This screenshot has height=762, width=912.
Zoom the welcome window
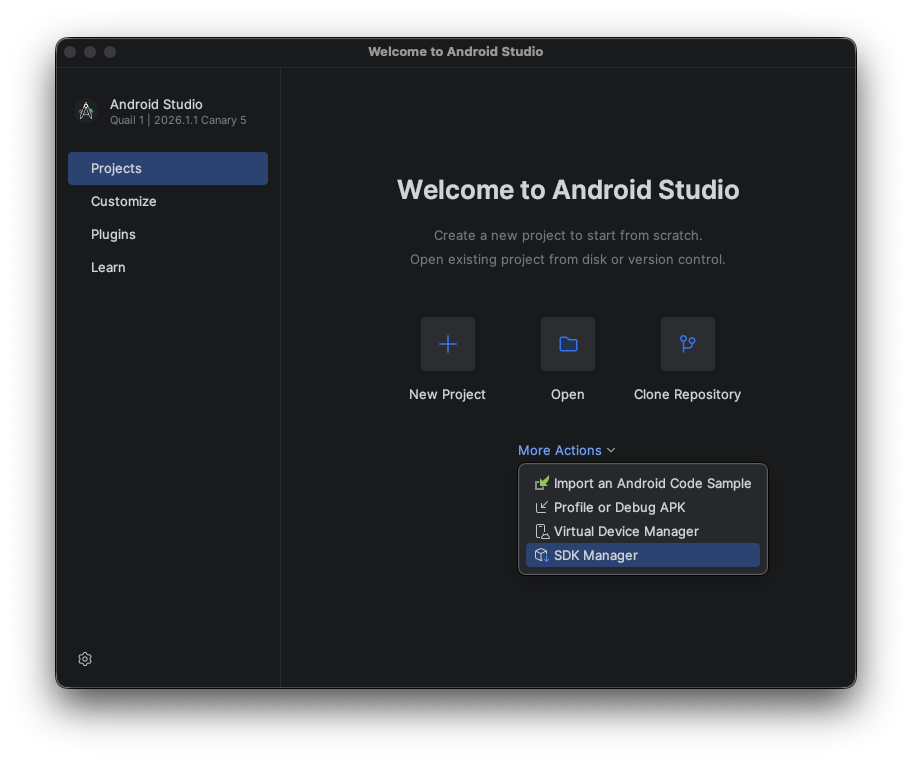click(x=110, y=52)
